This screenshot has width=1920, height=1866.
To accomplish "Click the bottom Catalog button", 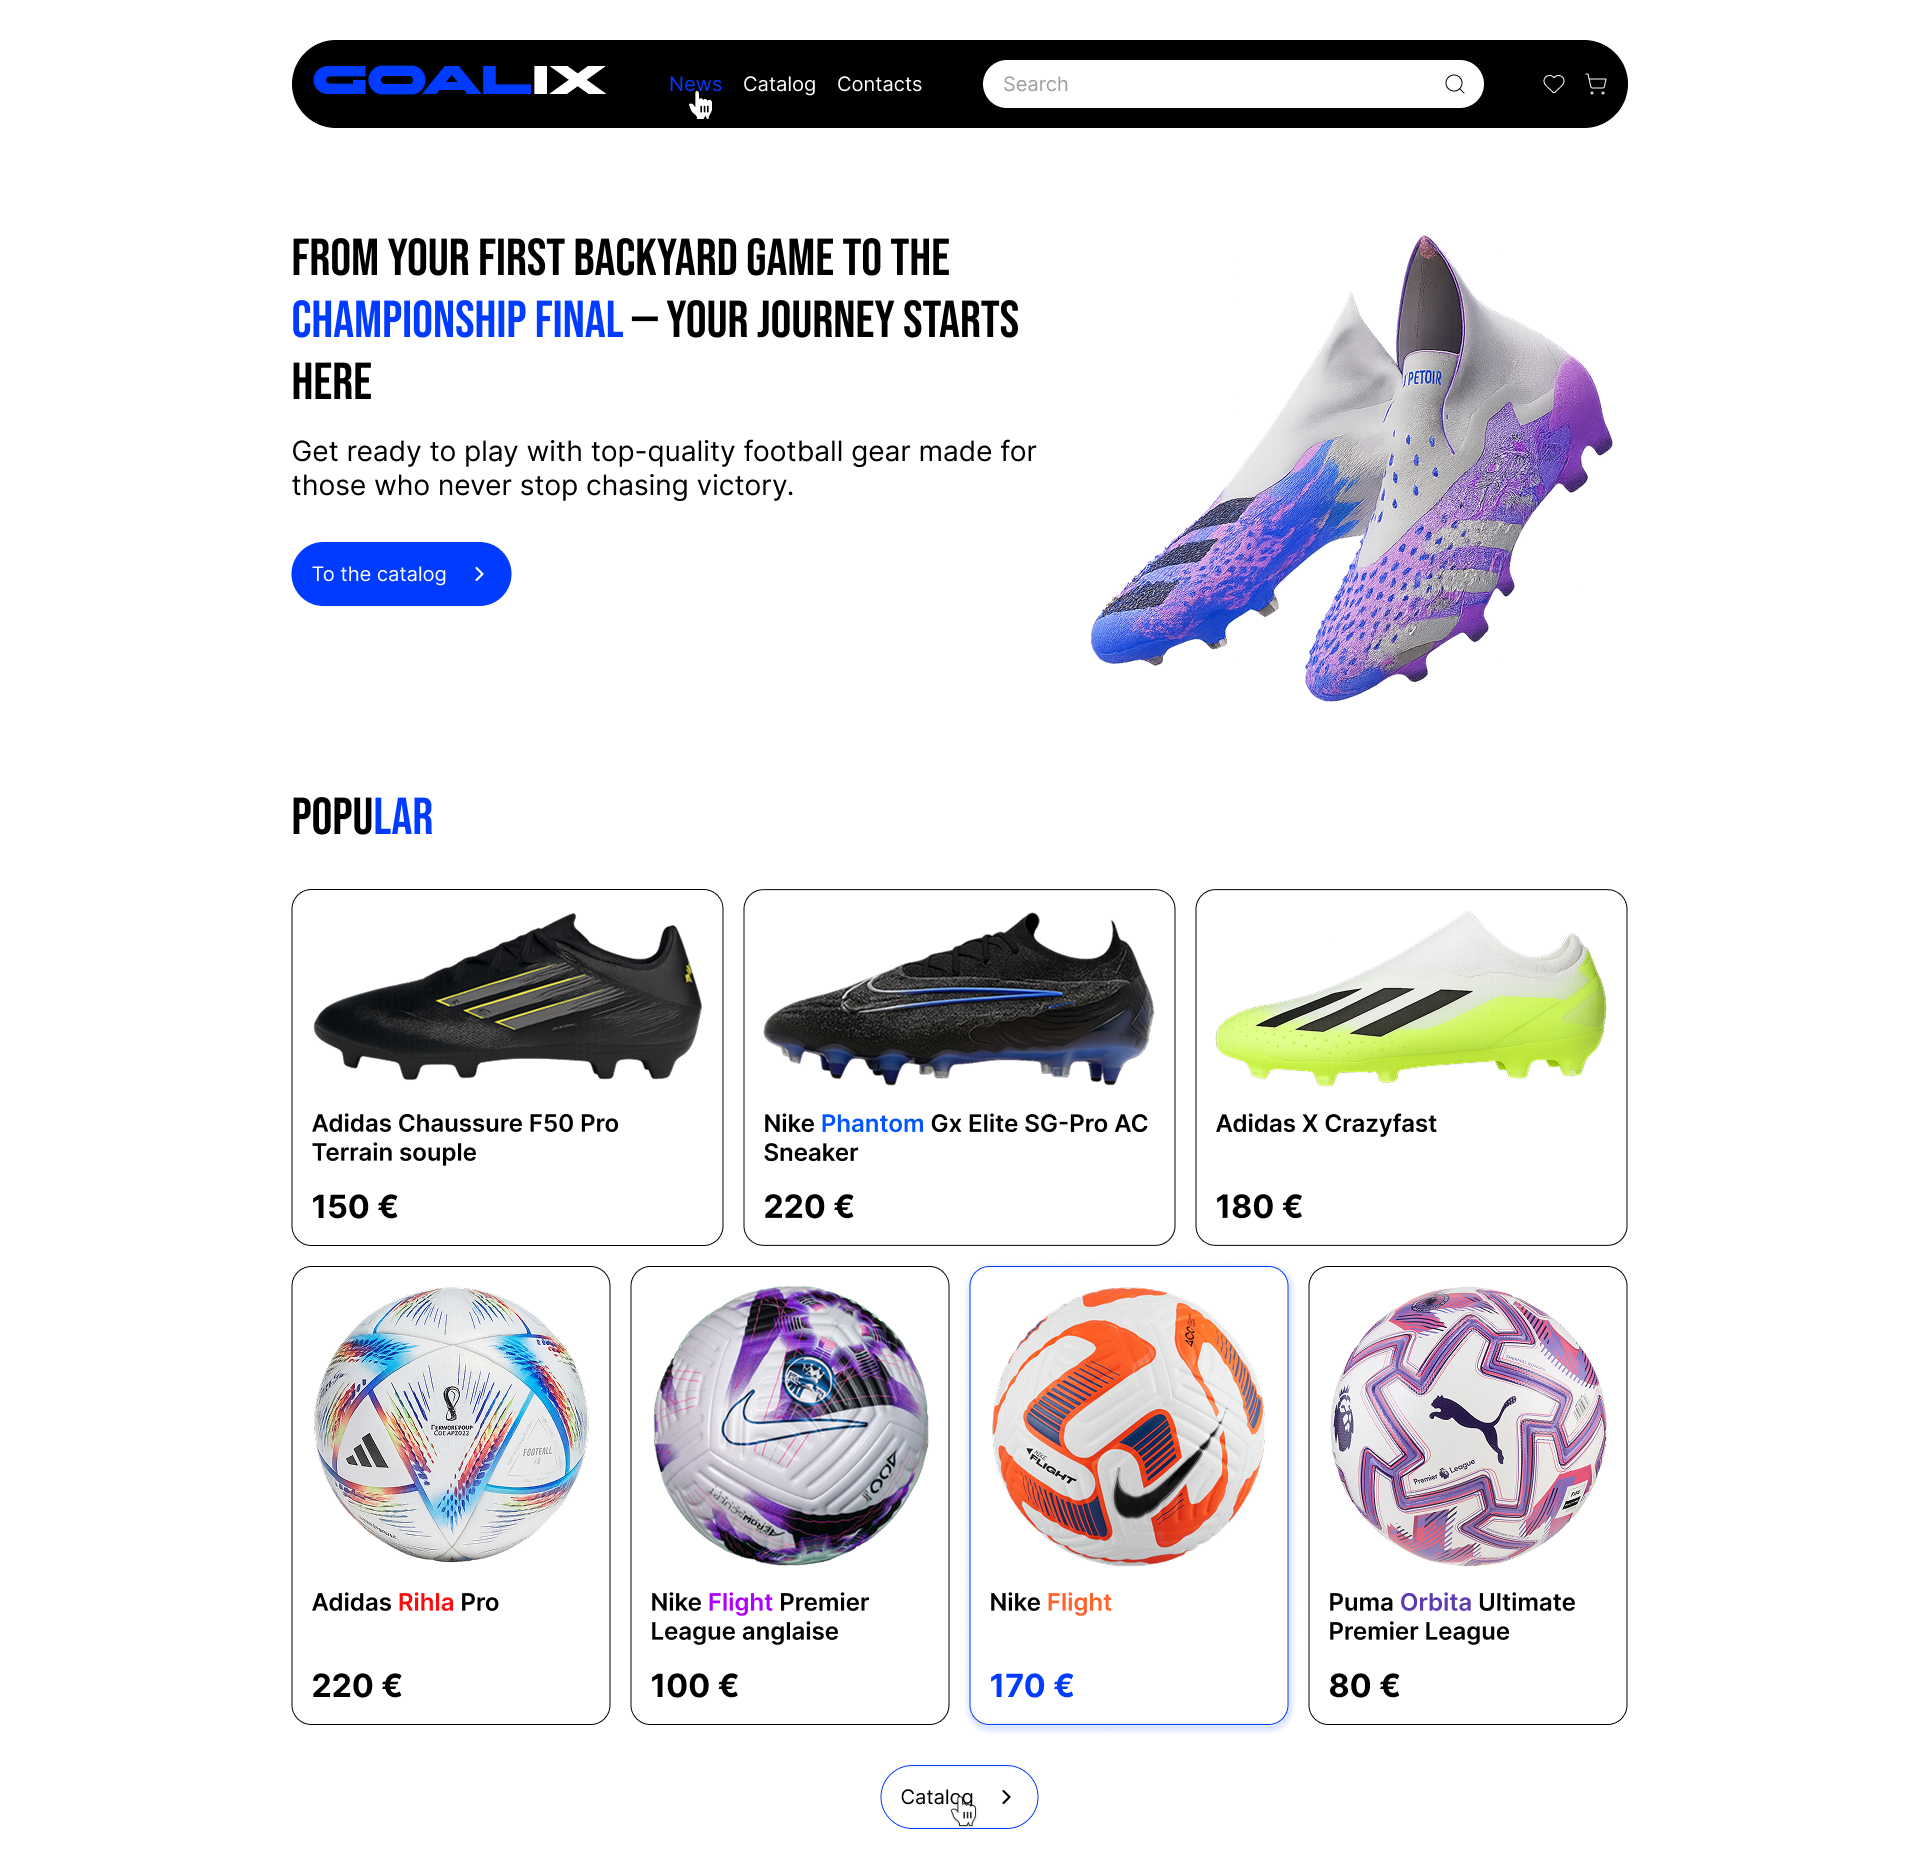I will tap(959, 1797).
